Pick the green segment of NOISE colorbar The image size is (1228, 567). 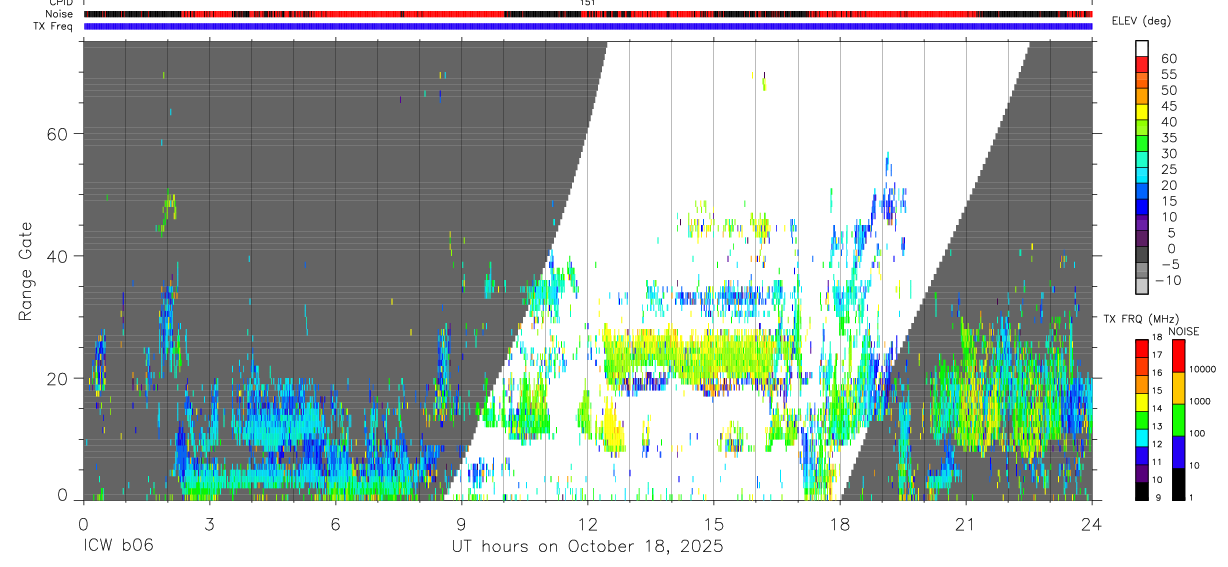tap(1178, 419)
